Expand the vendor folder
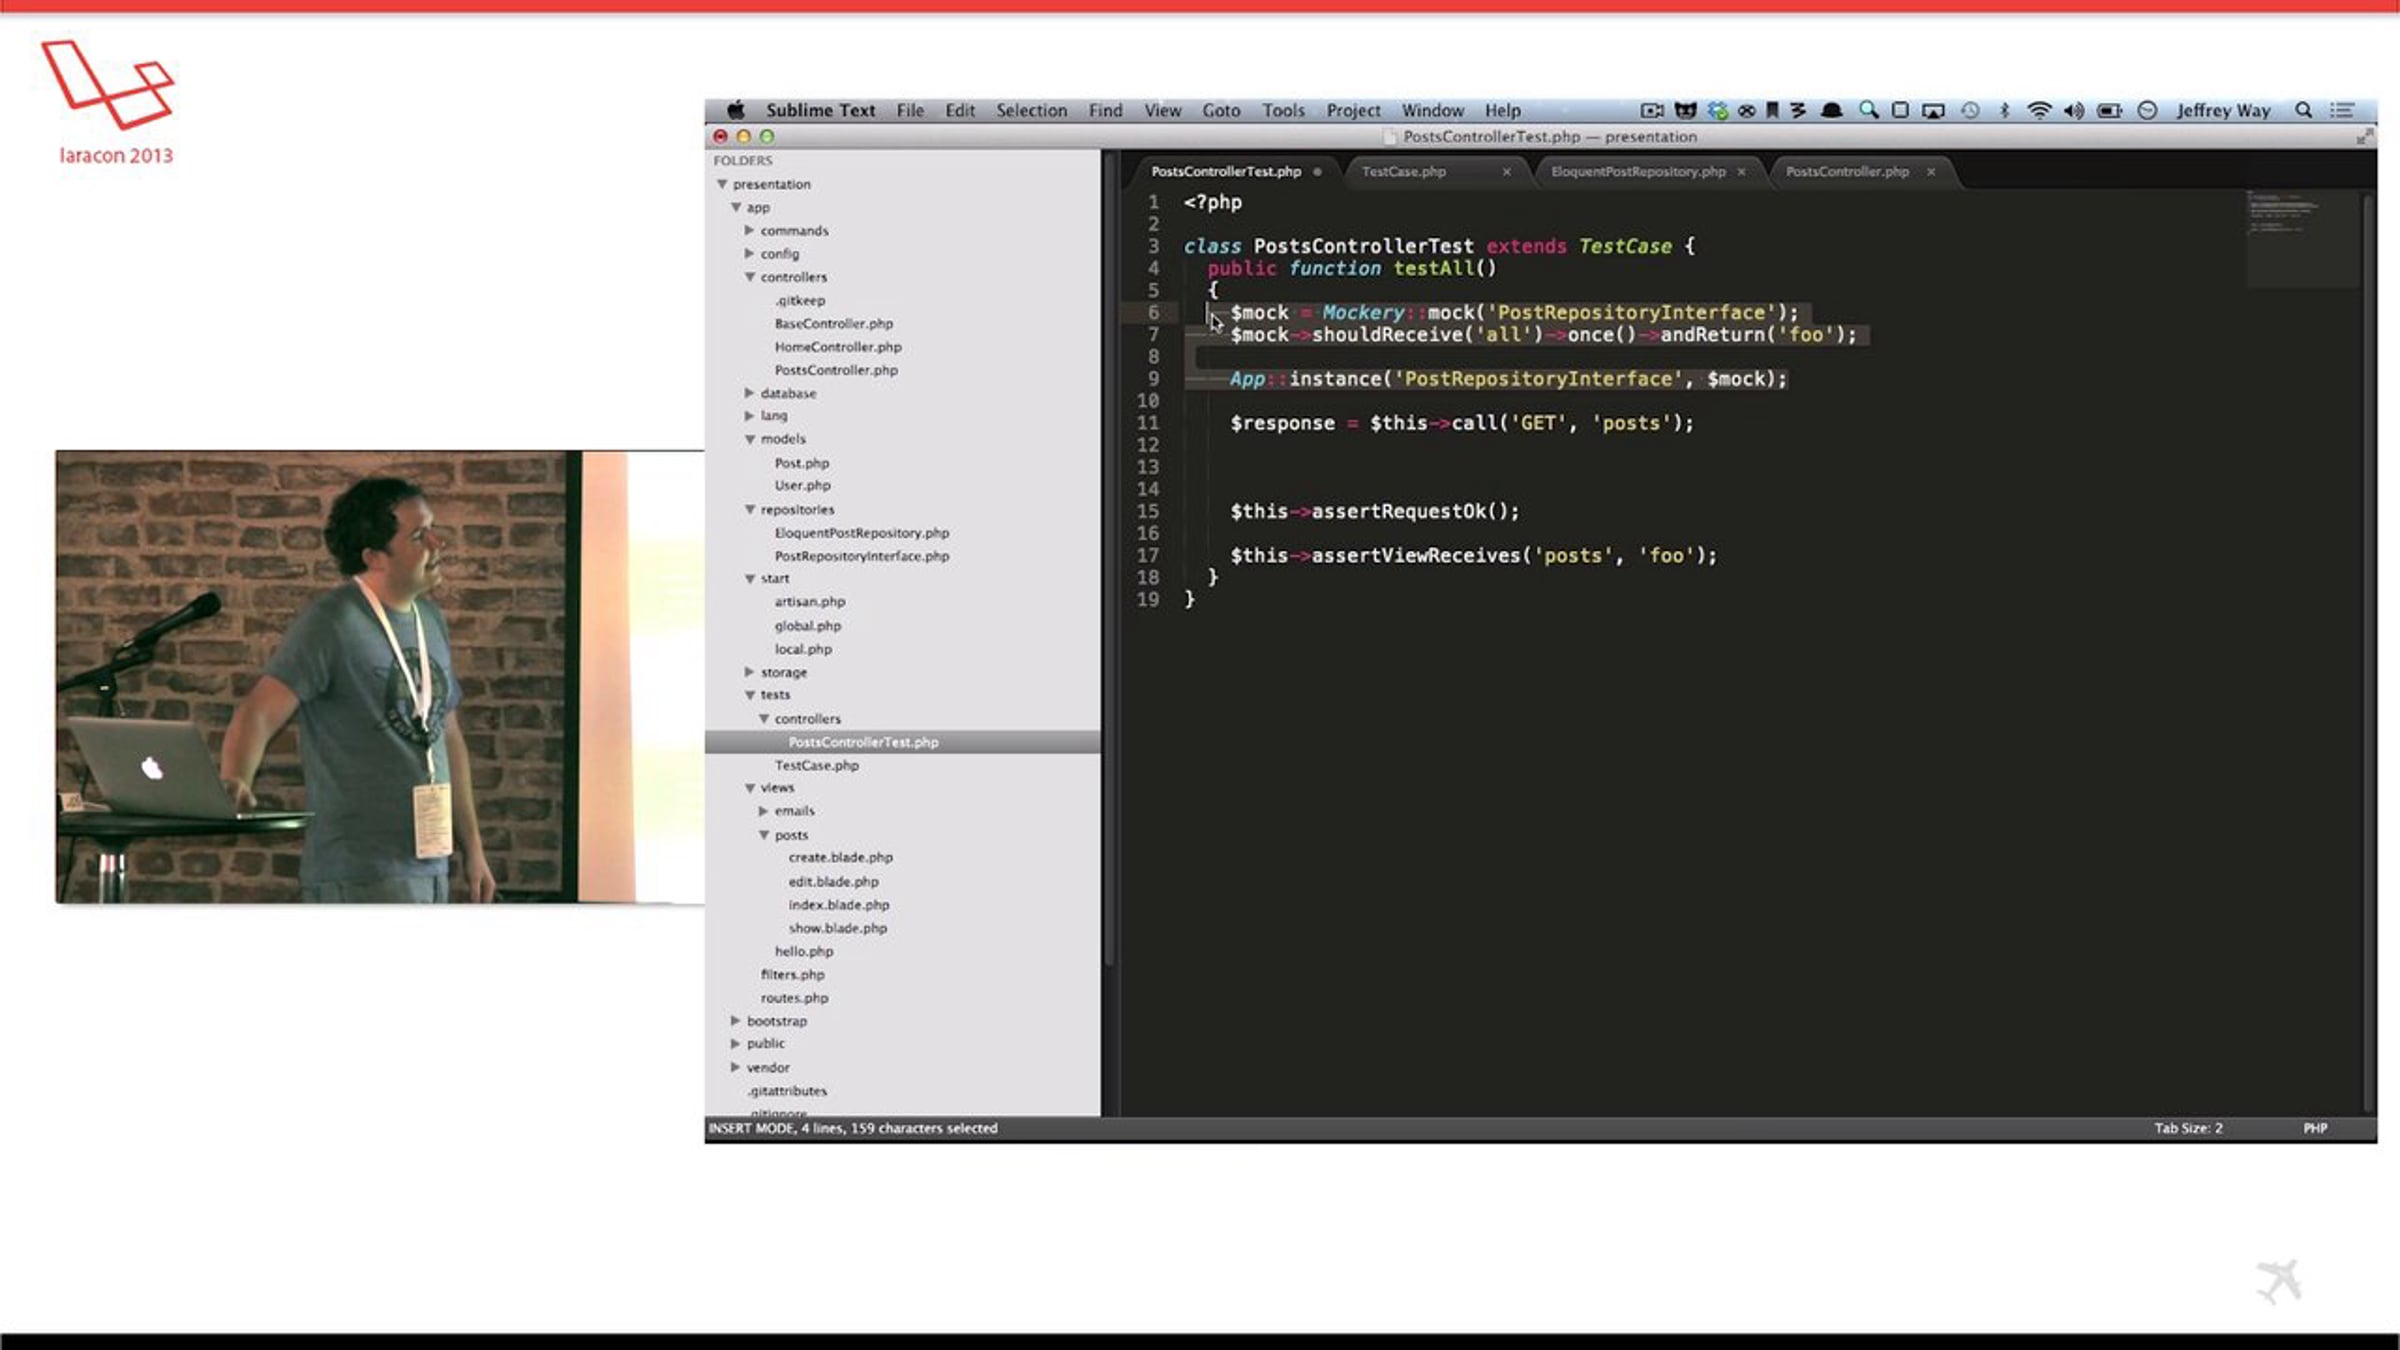Image resolution: width=2400 pixels, height=1350 pixels. tap(735, 1067)
